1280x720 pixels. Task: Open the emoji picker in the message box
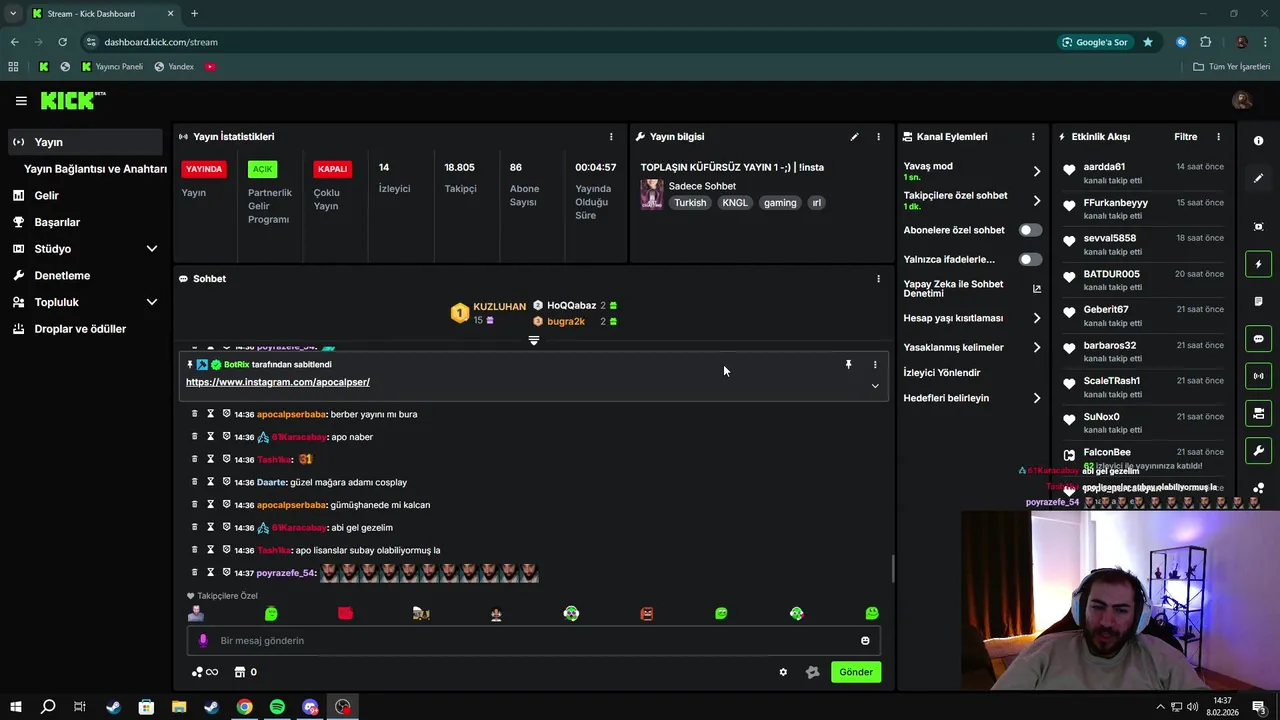pos(865,641)
